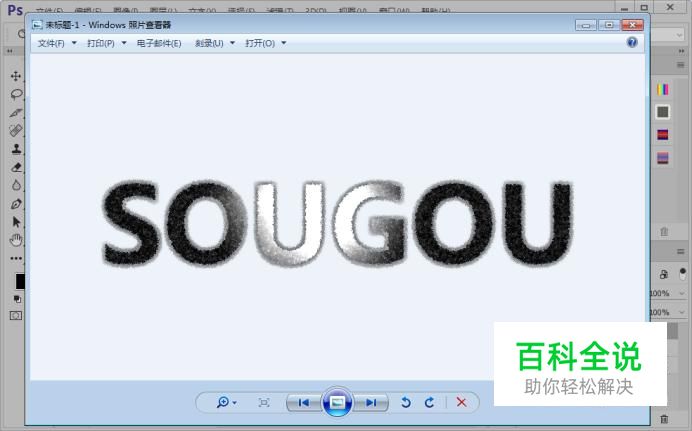692x431 pixels.
Task: Click 电子邮件(E) in photo viewer
Action: [x=159, y=43]
